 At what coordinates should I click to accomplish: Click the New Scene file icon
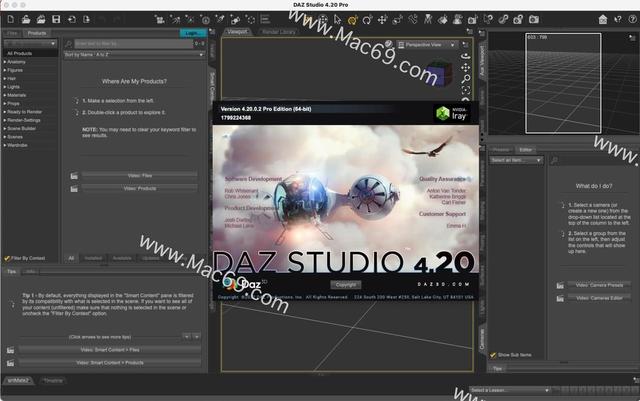11,19
